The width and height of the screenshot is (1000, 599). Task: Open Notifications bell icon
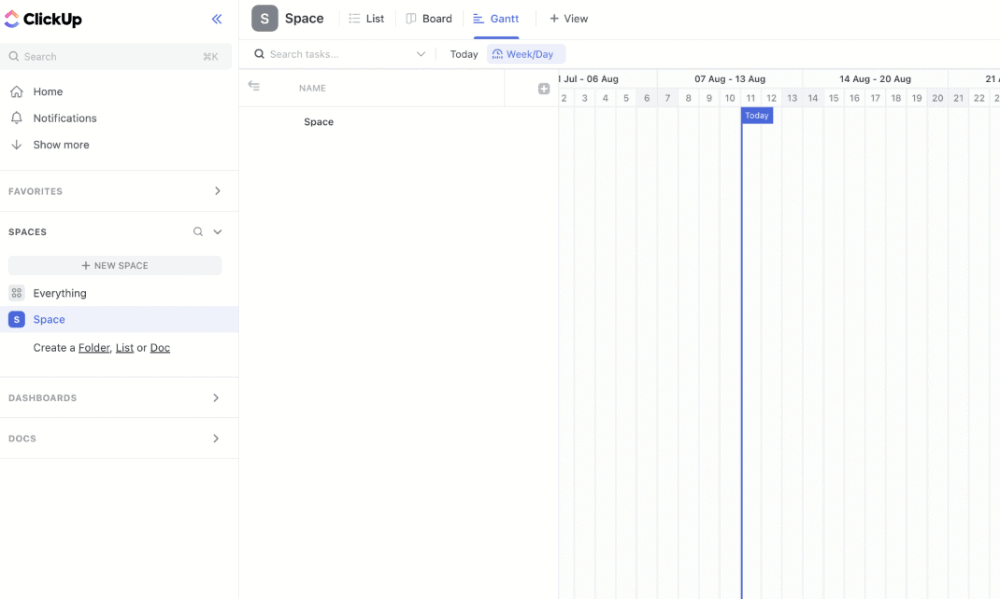[17, 118]
